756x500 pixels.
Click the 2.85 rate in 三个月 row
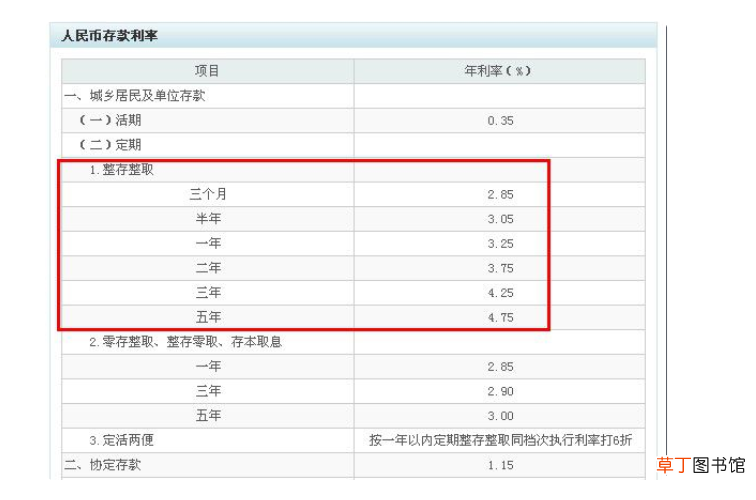(x=500, y=194)
